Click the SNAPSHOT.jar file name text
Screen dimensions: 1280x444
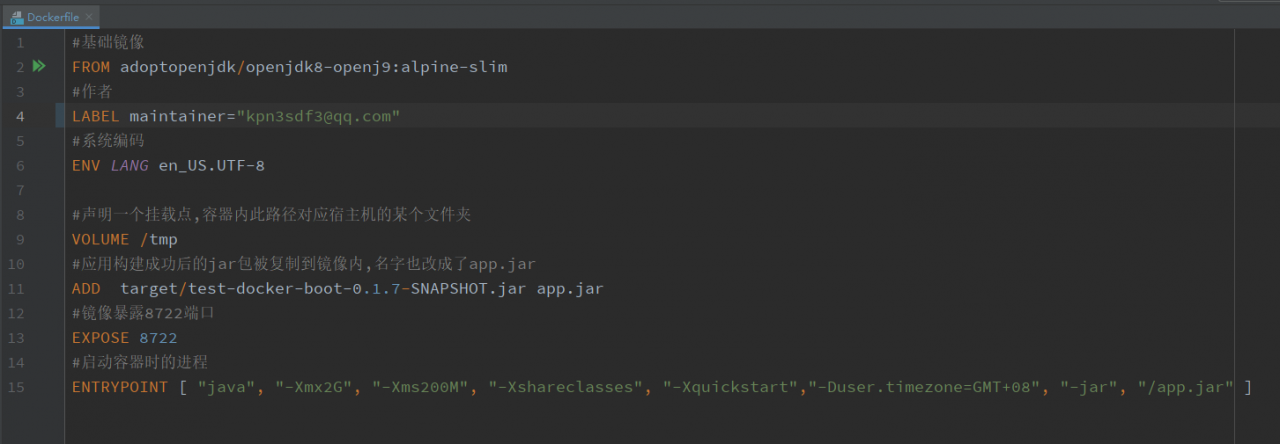[x=468, y=289]
